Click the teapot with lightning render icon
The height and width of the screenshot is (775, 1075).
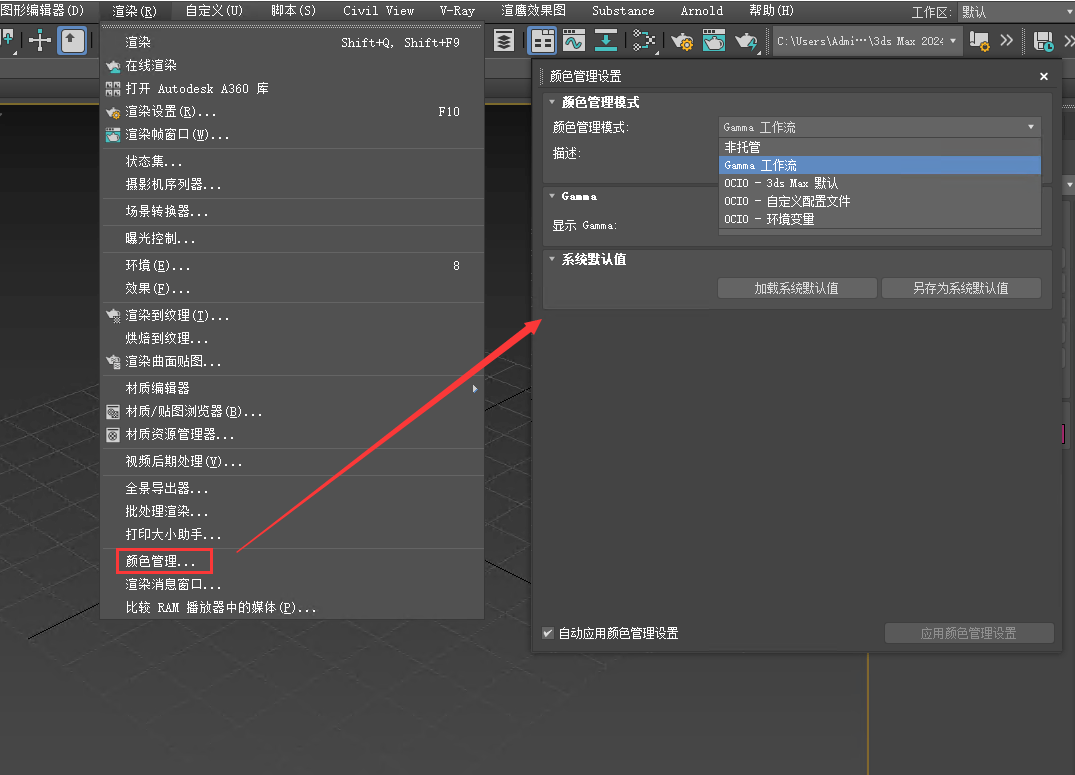click(747, 41)
